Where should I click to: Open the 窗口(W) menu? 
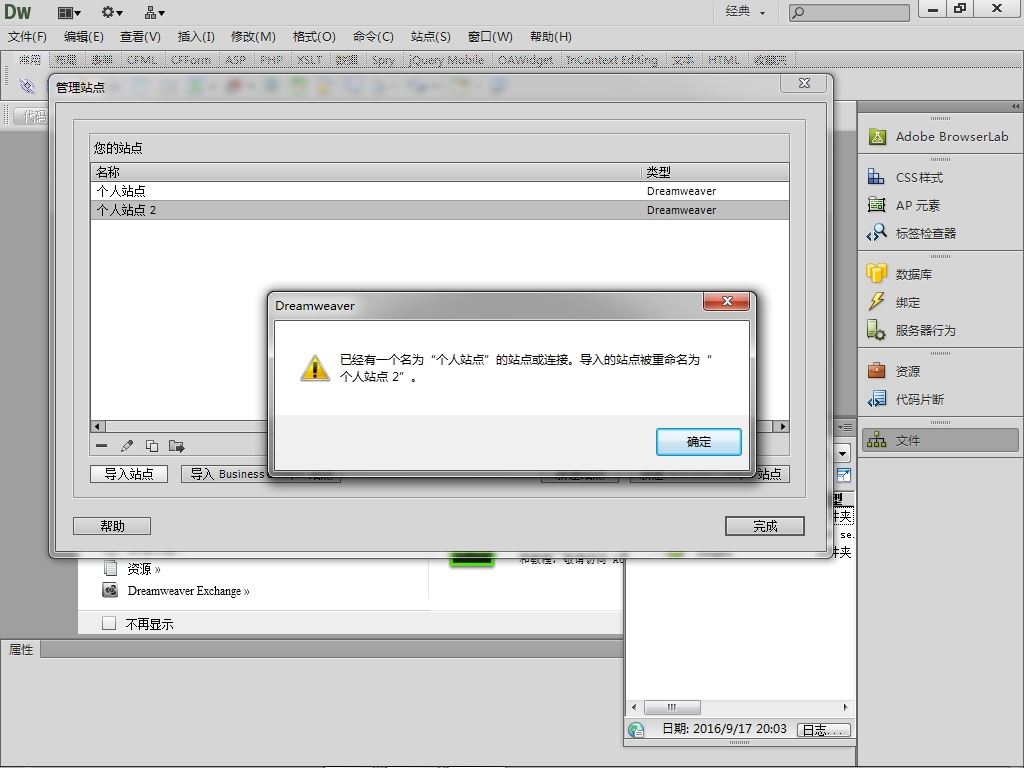click(490, 37)
